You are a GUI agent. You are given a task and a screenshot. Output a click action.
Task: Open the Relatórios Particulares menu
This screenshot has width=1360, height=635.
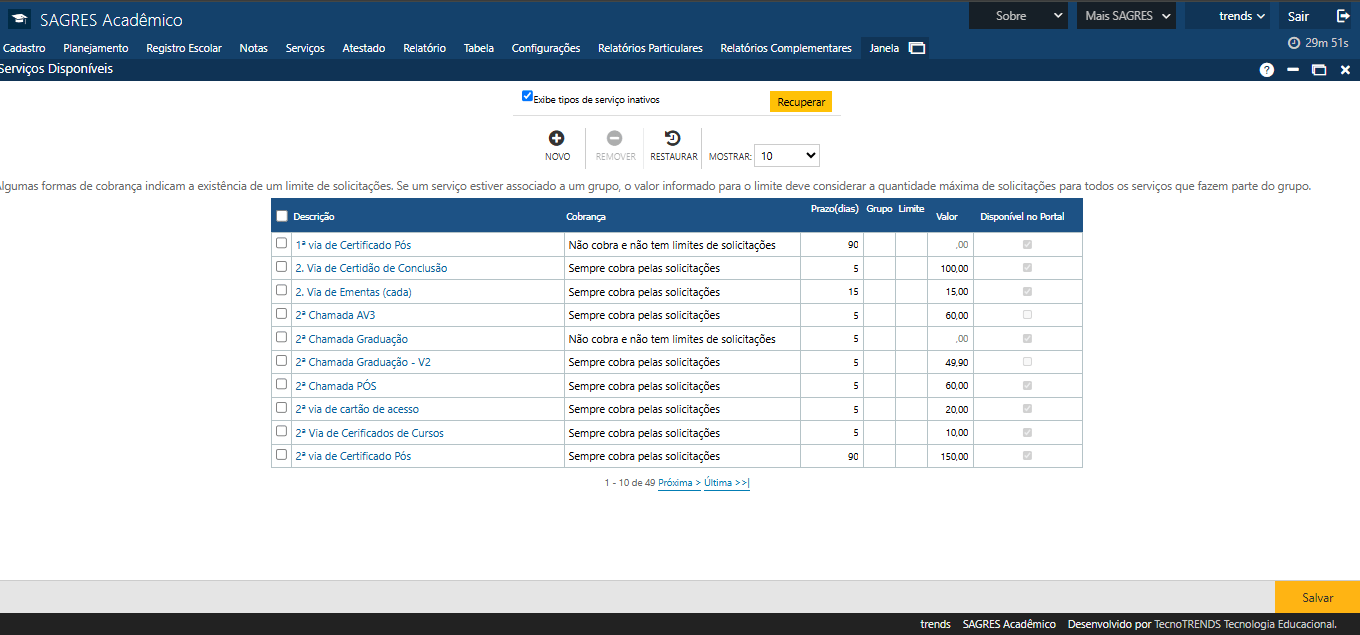tap(650, 48)
